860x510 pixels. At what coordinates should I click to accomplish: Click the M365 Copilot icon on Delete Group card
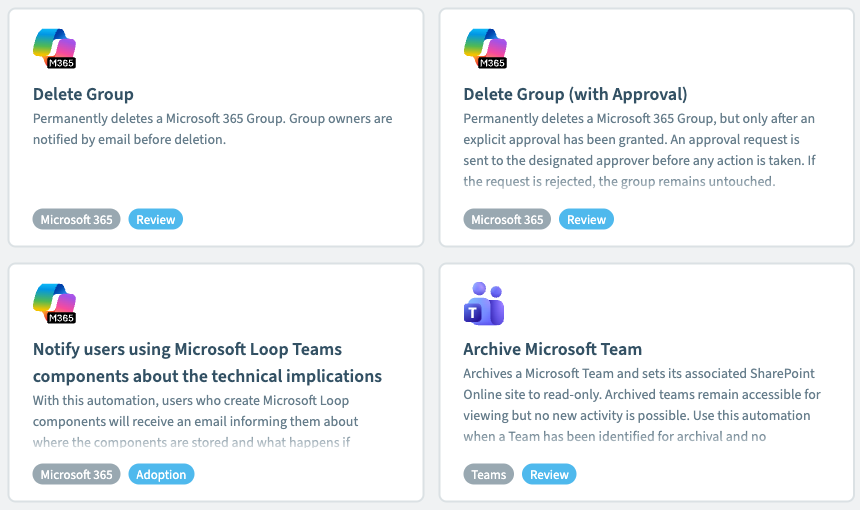[54, 49]
